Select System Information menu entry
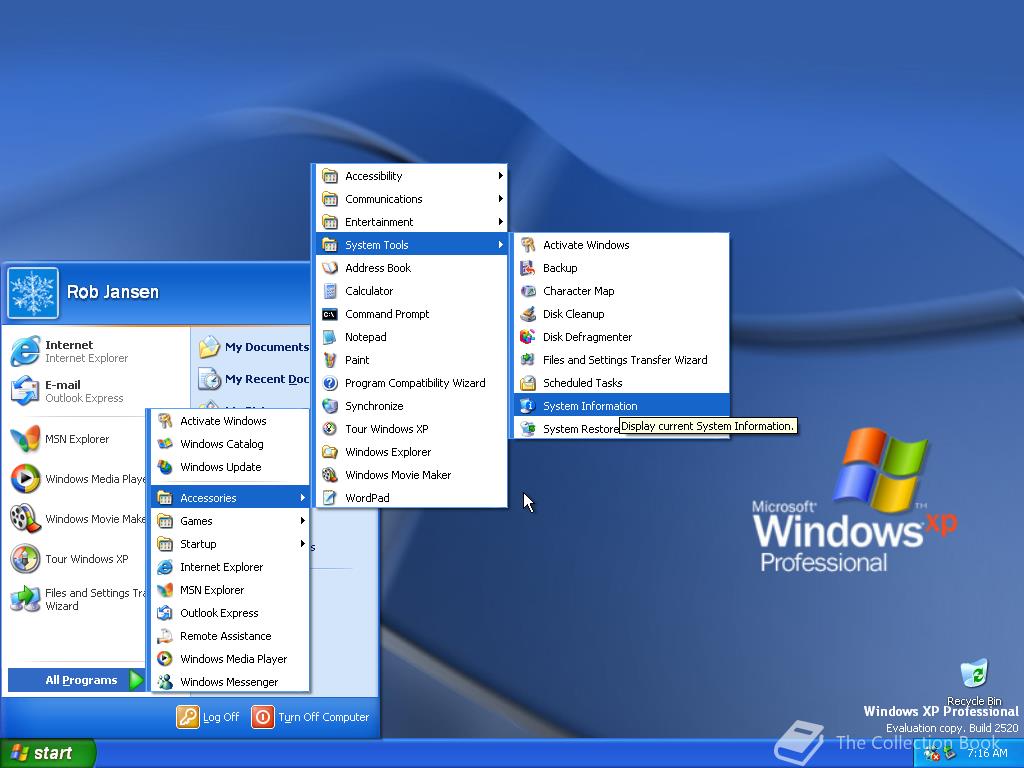The height and width of the screenshot is (768, 1024). click(x=590, y=406)
